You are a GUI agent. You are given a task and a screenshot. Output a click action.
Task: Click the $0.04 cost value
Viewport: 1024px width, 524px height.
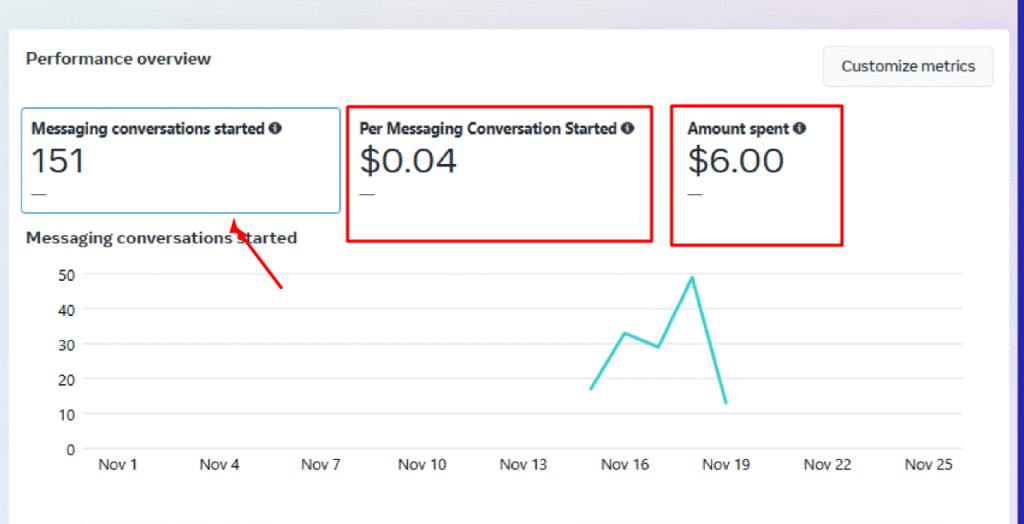(407, 160)
